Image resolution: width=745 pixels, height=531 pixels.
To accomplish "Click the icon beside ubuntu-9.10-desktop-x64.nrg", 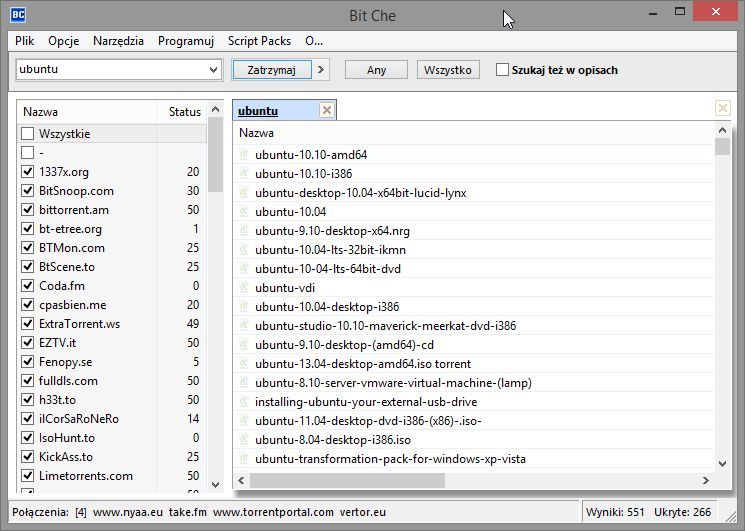I will point(244,231).
